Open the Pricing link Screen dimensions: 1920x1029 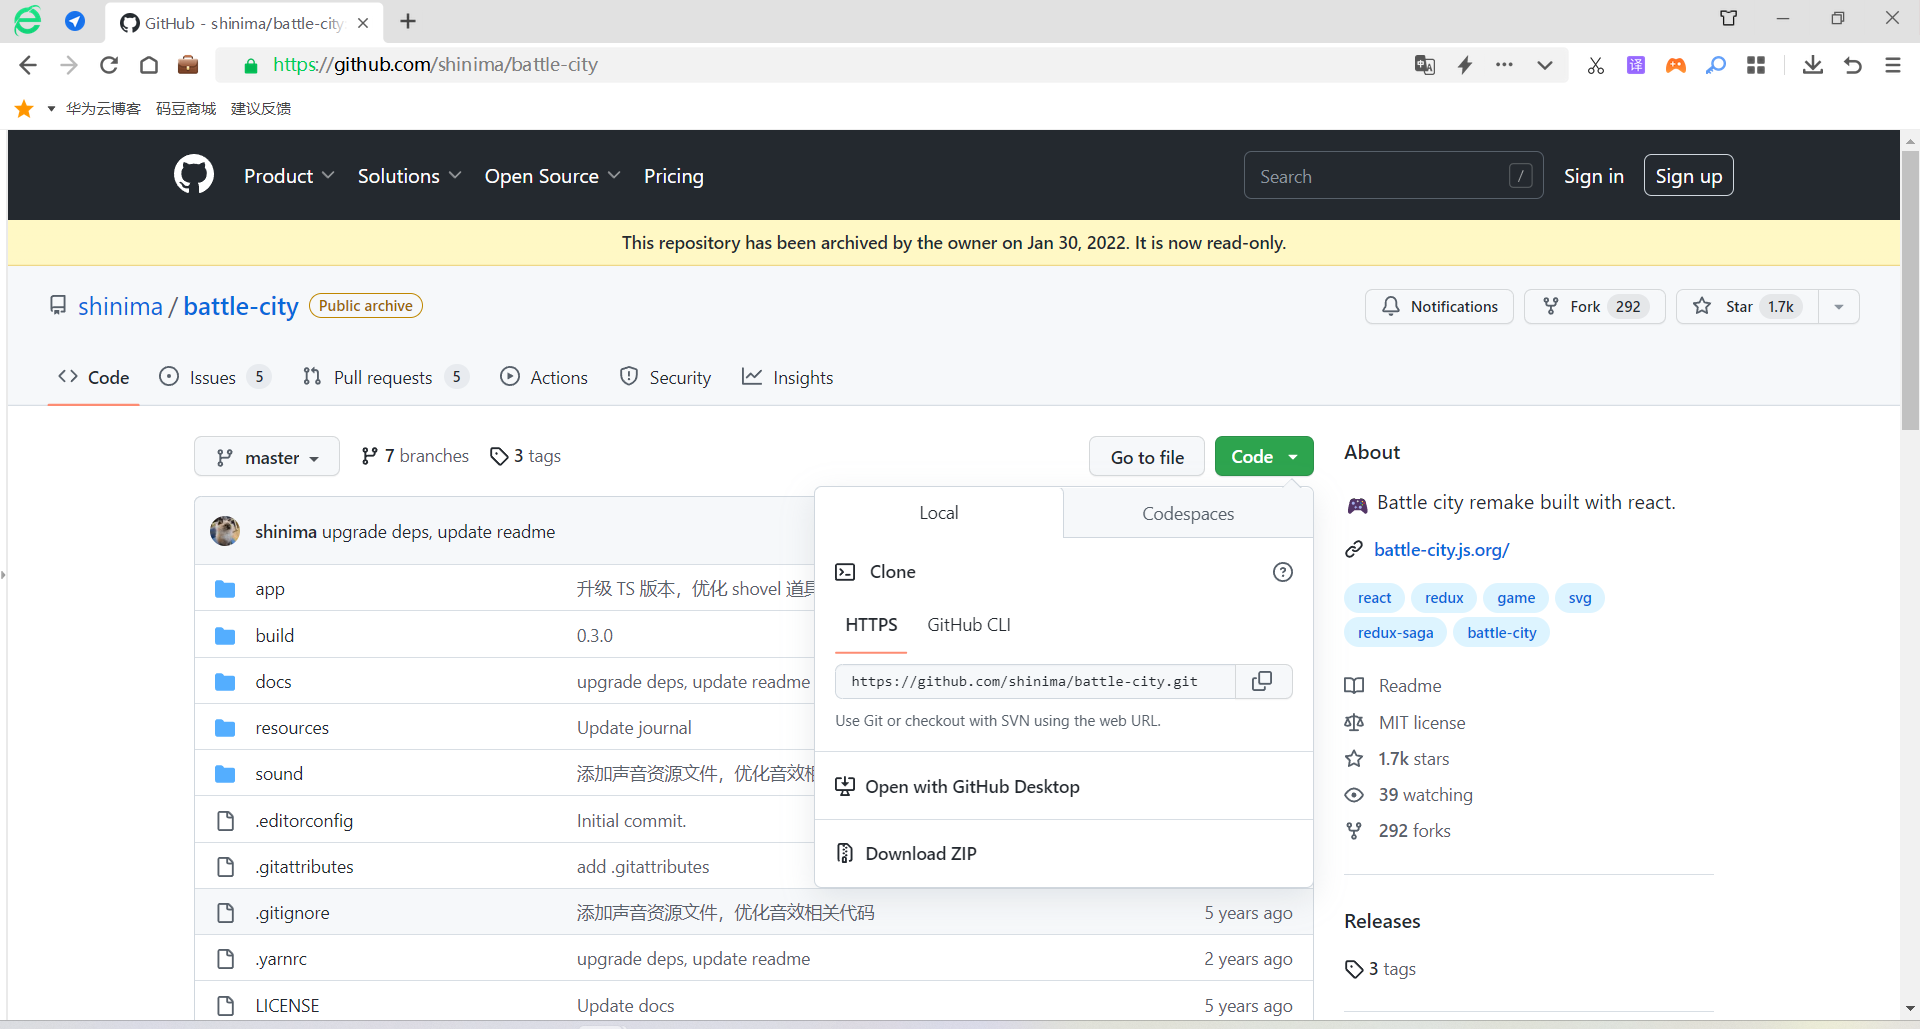[x=674, y=176]
